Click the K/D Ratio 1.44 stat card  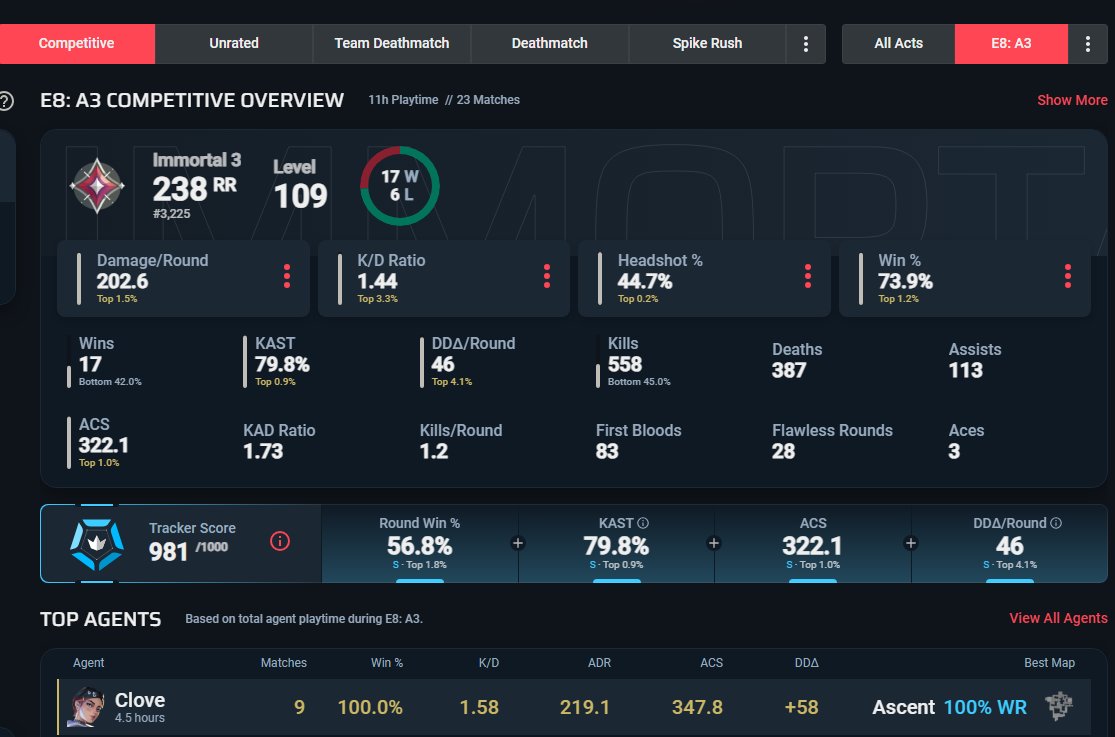(x=444, y=278)
